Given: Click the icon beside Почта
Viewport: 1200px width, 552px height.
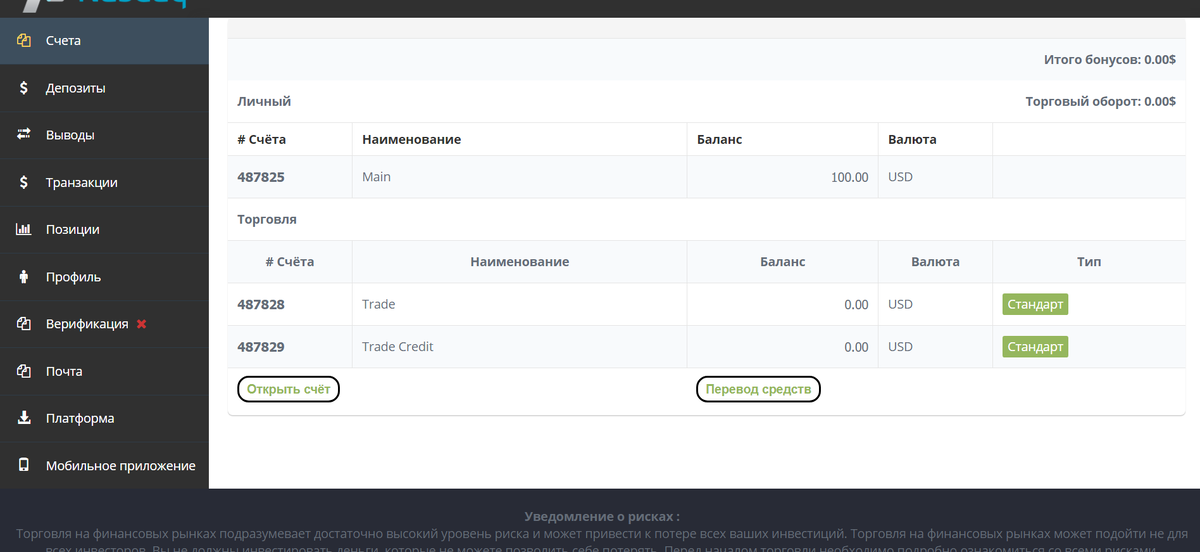Looking at the screenshot, I should coord(24,371).
